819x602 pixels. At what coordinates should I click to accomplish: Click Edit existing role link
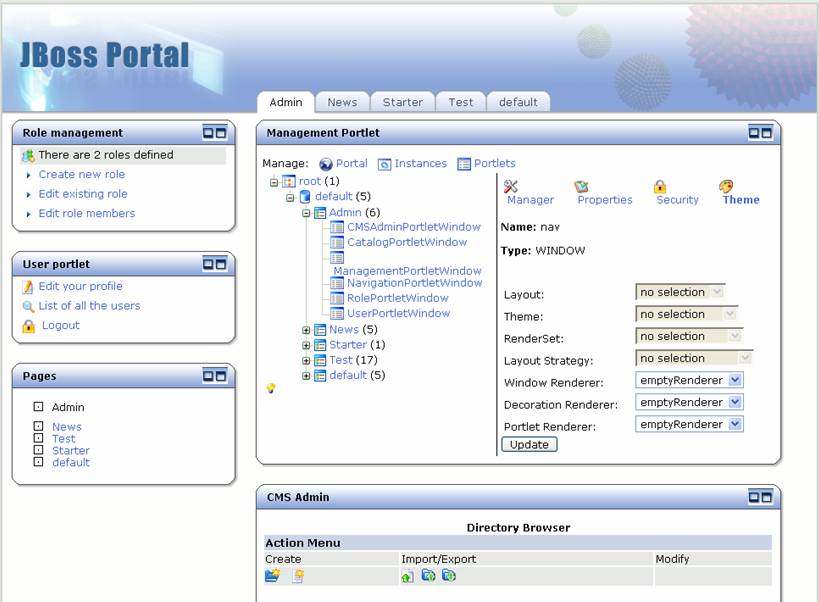pos(83,194)
